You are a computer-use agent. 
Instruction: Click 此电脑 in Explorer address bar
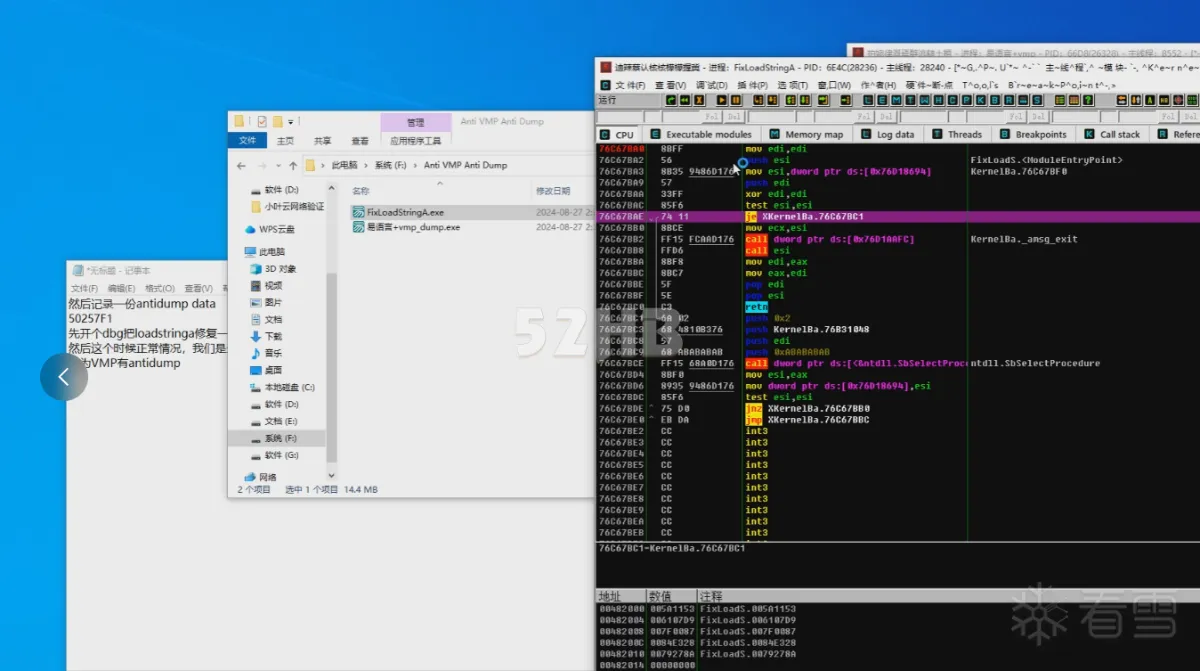(x=345, y=165)
